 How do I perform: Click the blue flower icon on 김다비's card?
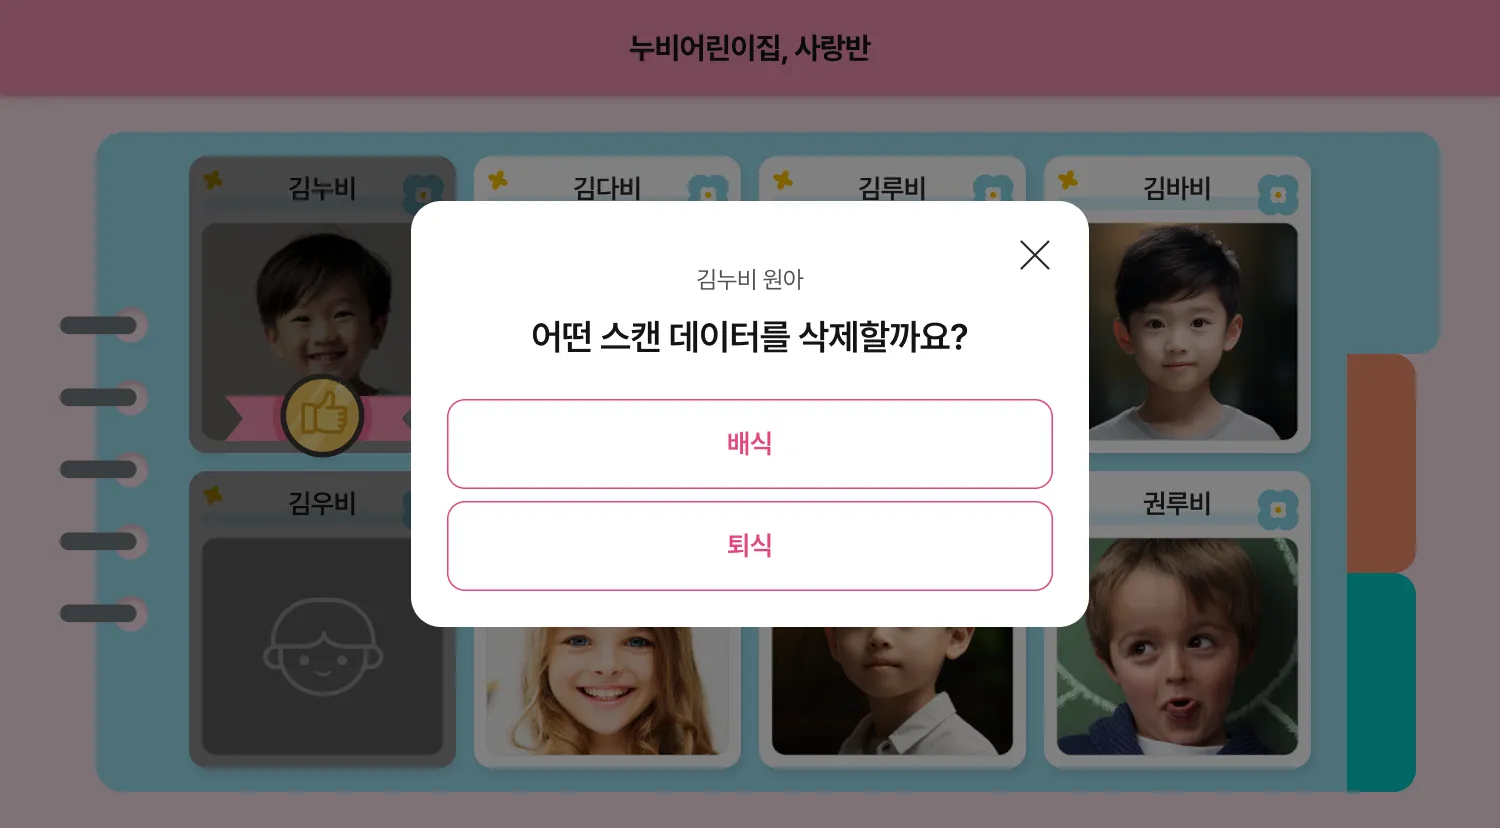pyautogui.click(x=708, y=189)
